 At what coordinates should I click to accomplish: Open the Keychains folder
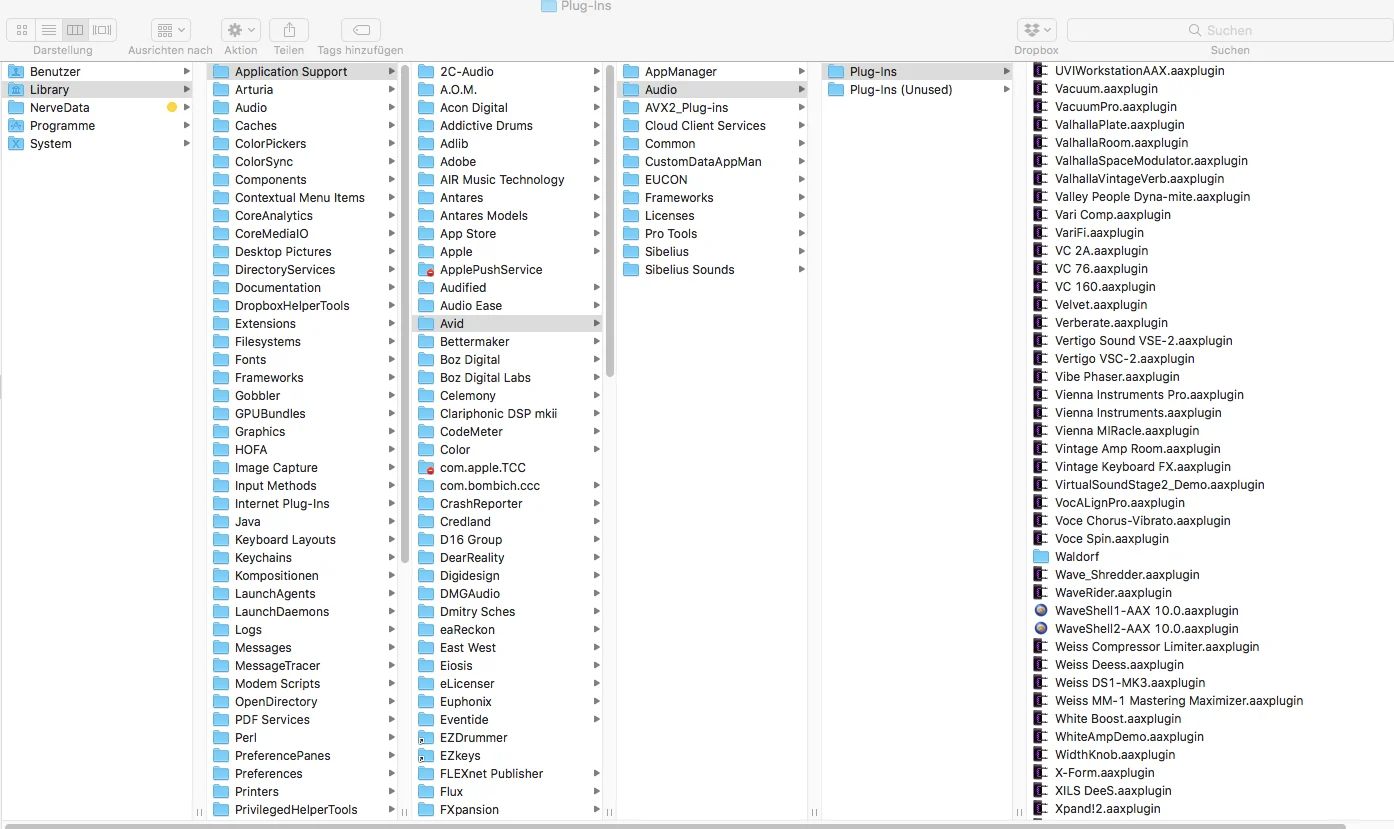[x=303, y=557]
